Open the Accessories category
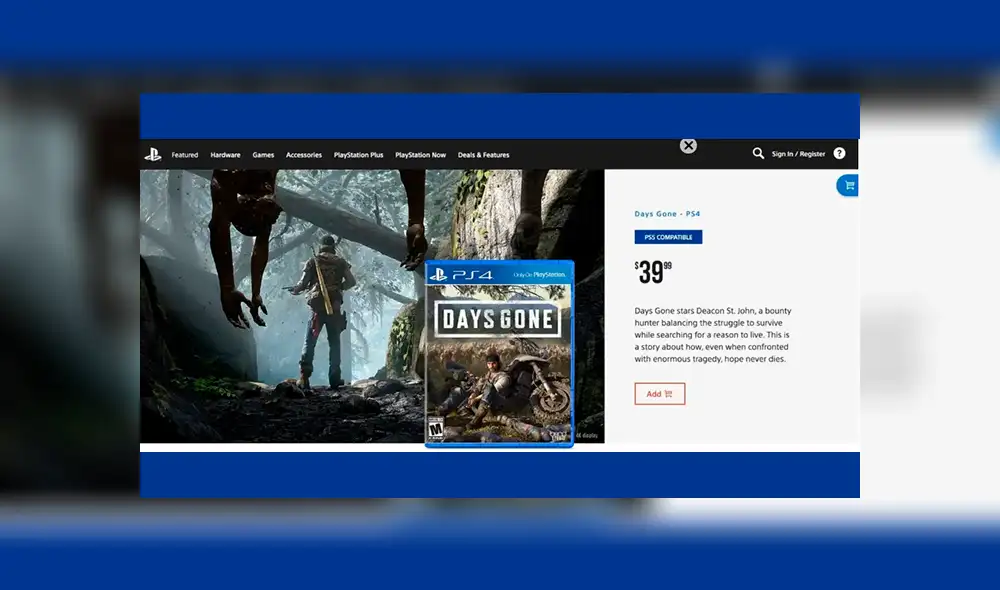This screenshot has width=1000, height=590. (304, 155)
